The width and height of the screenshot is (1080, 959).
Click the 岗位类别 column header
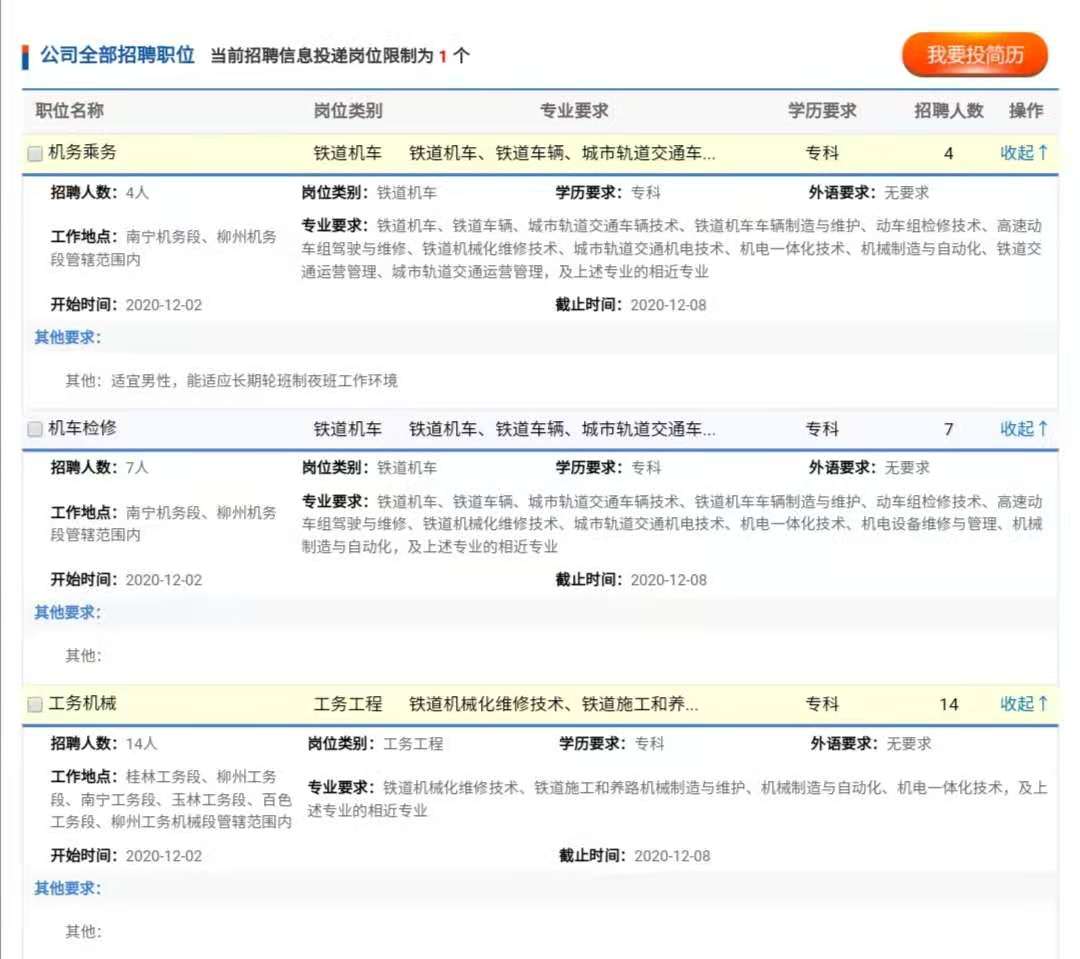(x=348, y=111)
